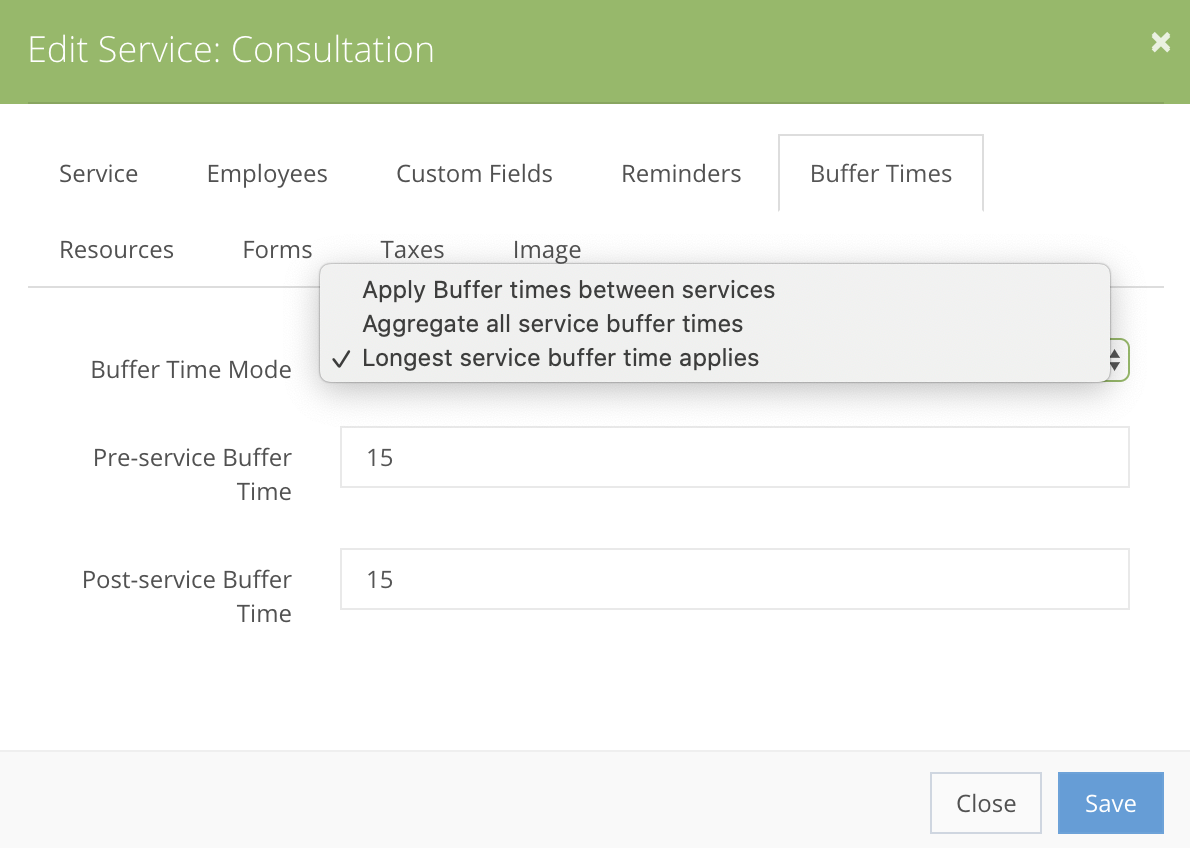The height and width of the screenshot is (848, 1190).
Task: Click the Close button
Action: [x=985, y=802]
